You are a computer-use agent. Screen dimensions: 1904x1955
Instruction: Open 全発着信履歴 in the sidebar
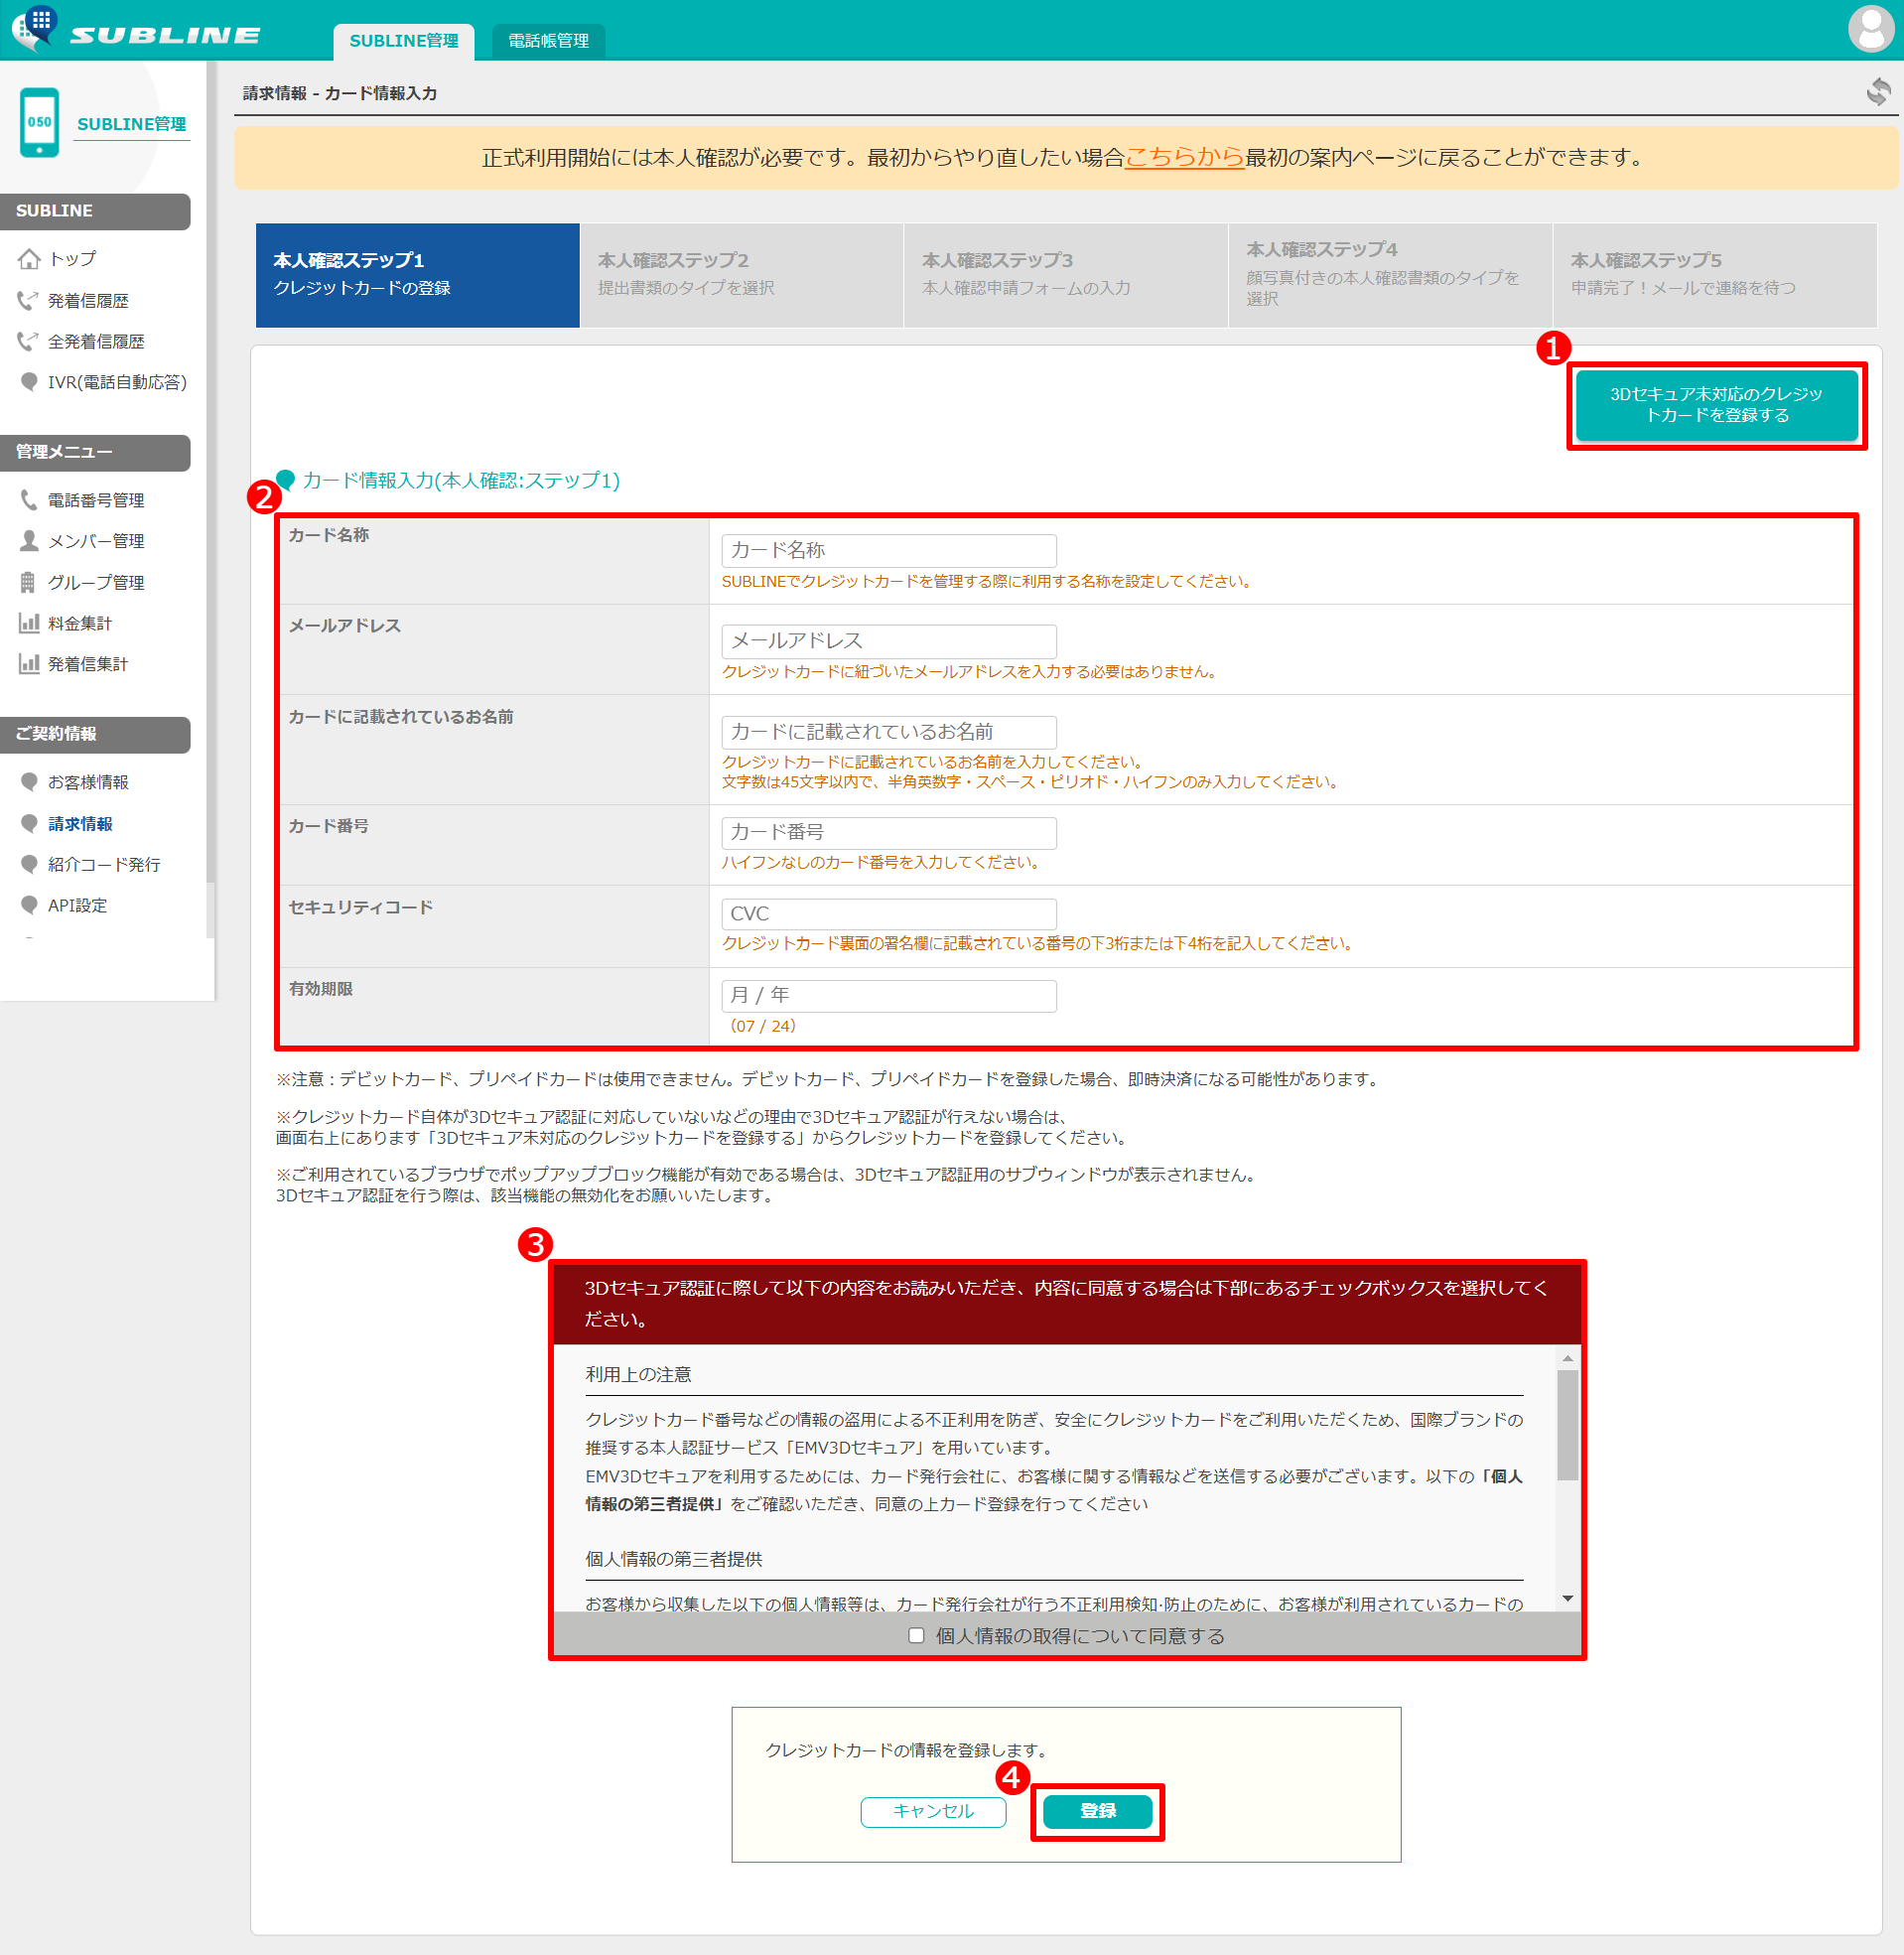click(96, 341)
